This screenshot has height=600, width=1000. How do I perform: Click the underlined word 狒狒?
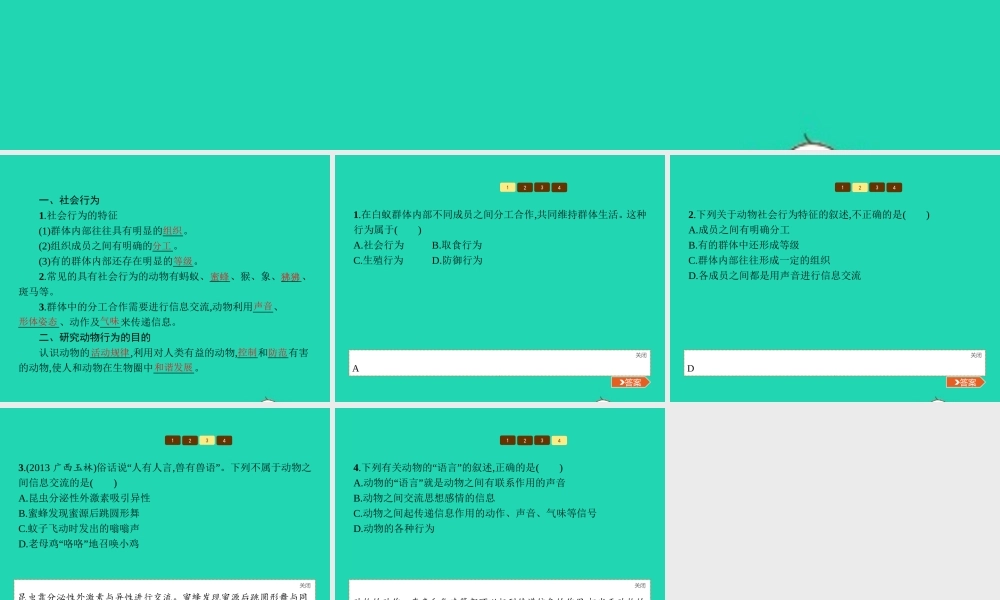(x=290, y=277)
